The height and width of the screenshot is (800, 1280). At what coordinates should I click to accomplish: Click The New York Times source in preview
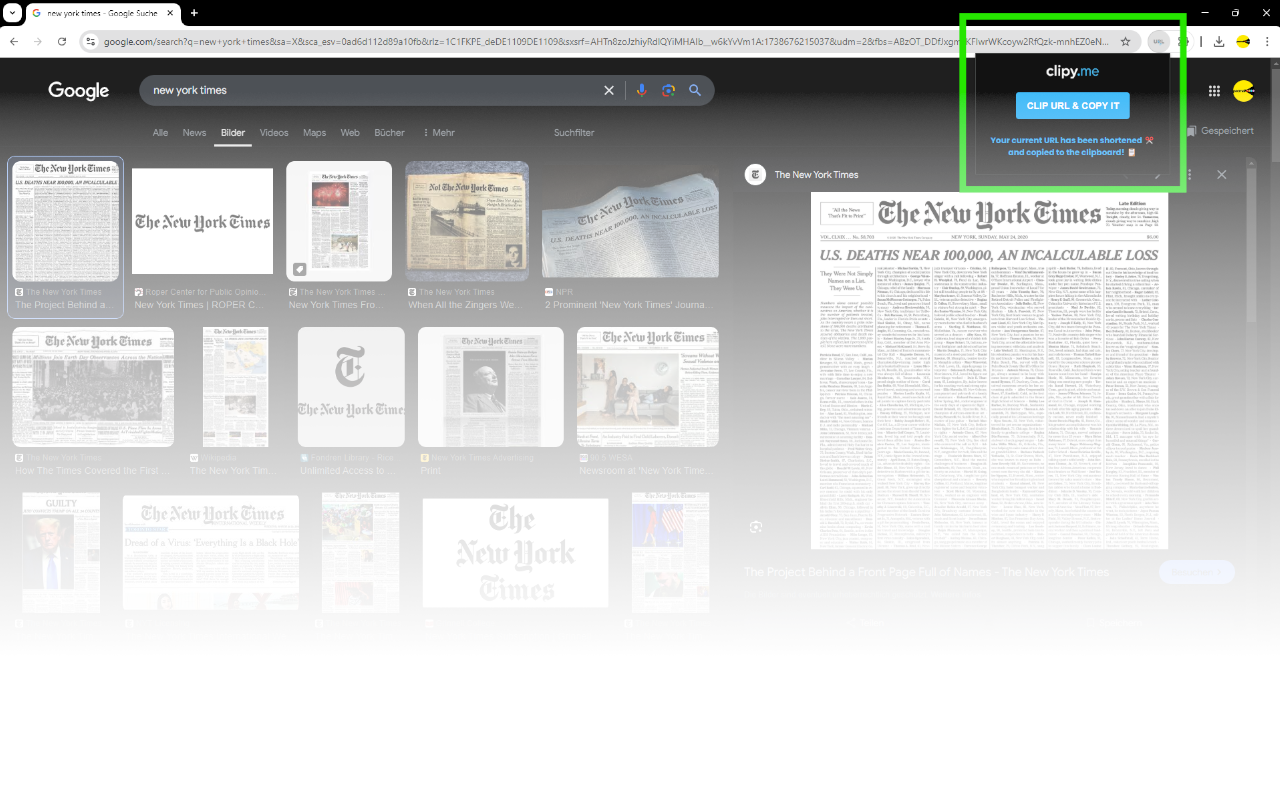[x=802, y=175]
